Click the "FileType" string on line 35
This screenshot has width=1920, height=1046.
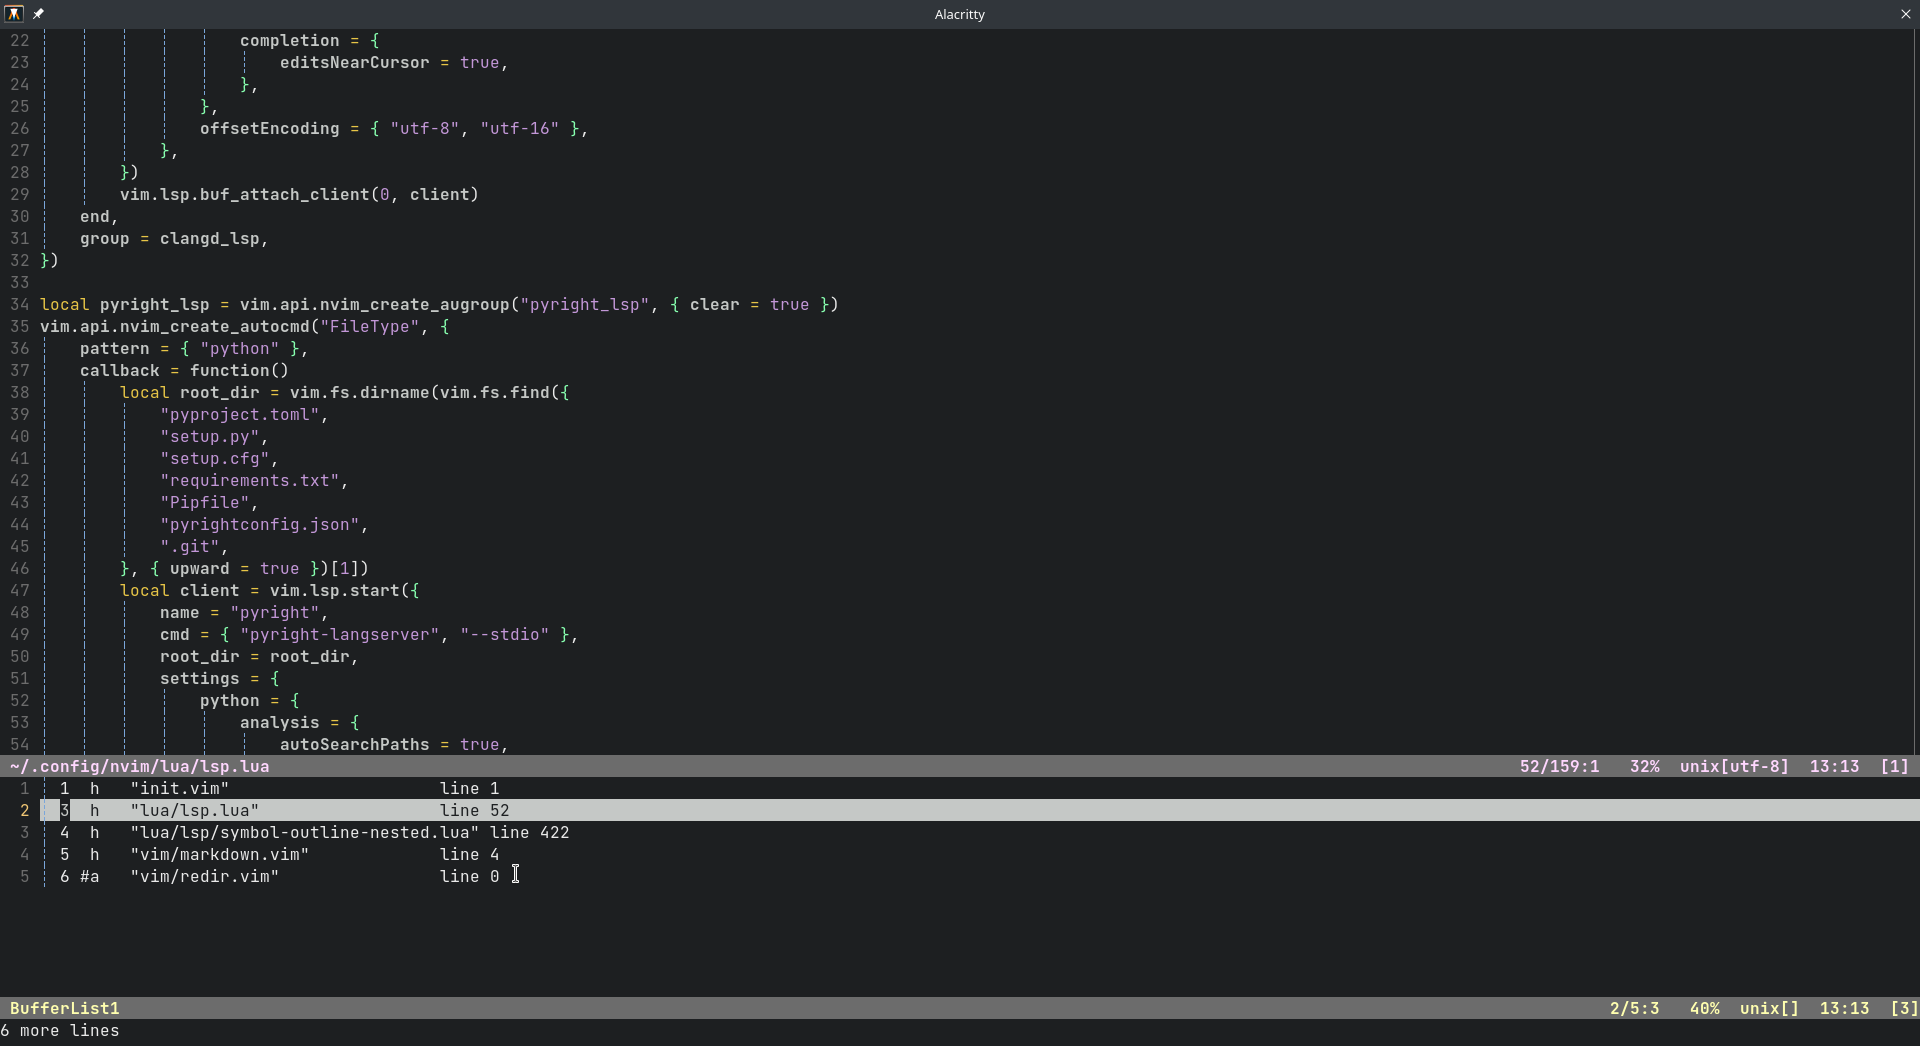[369, 326]
